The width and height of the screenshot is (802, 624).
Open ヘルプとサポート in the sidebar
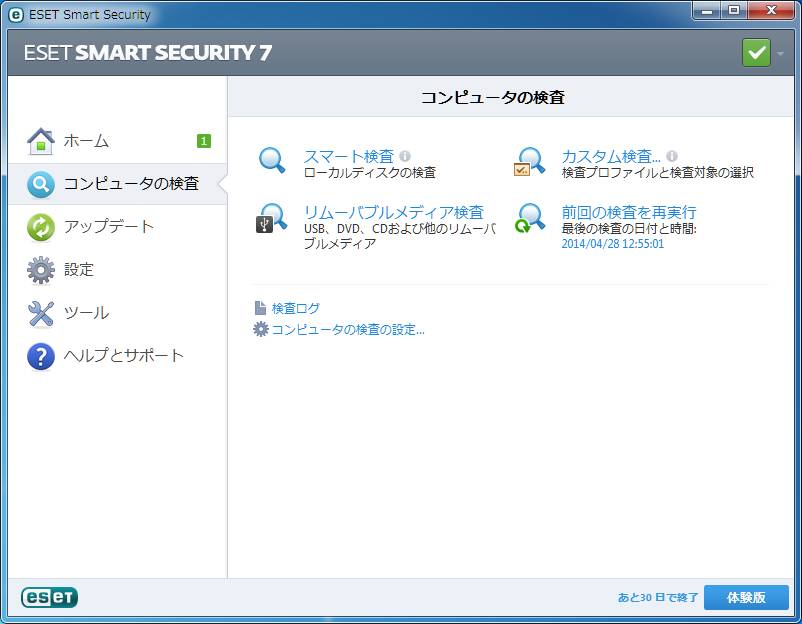[x=118, y=356]
